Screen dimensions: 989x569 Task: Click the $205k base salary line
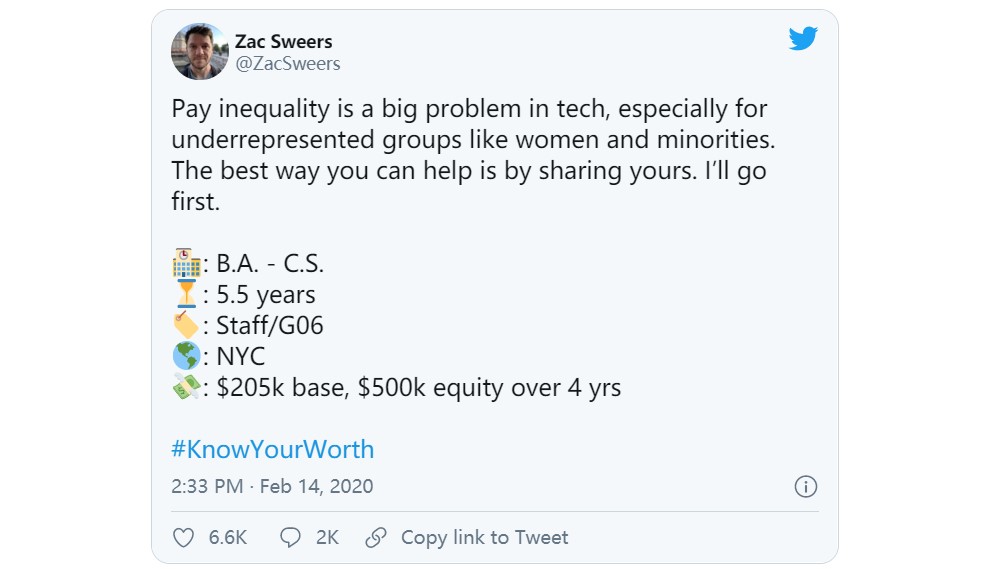pyautogui.click(x=418, y=388)
